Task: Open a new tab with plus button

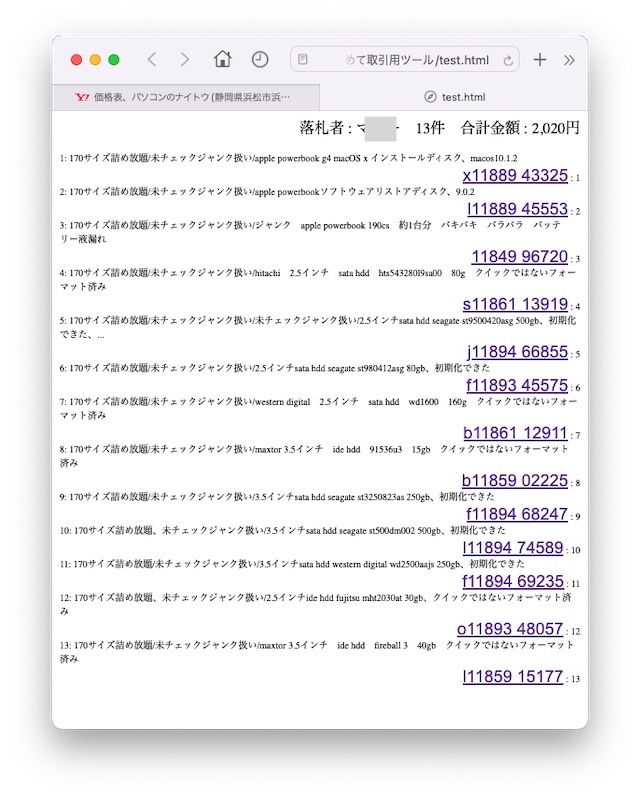Action: point(540,60)
